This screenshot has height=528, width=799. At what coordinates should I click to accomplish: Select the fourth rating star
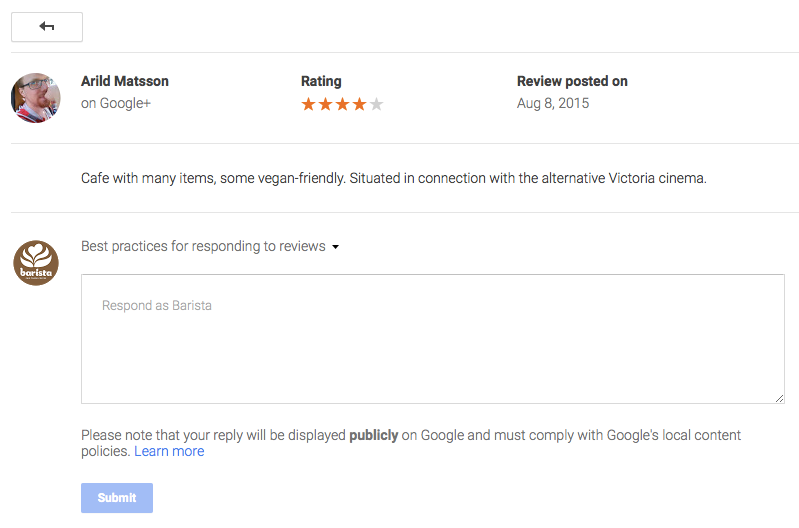click(x=359, y=104)
